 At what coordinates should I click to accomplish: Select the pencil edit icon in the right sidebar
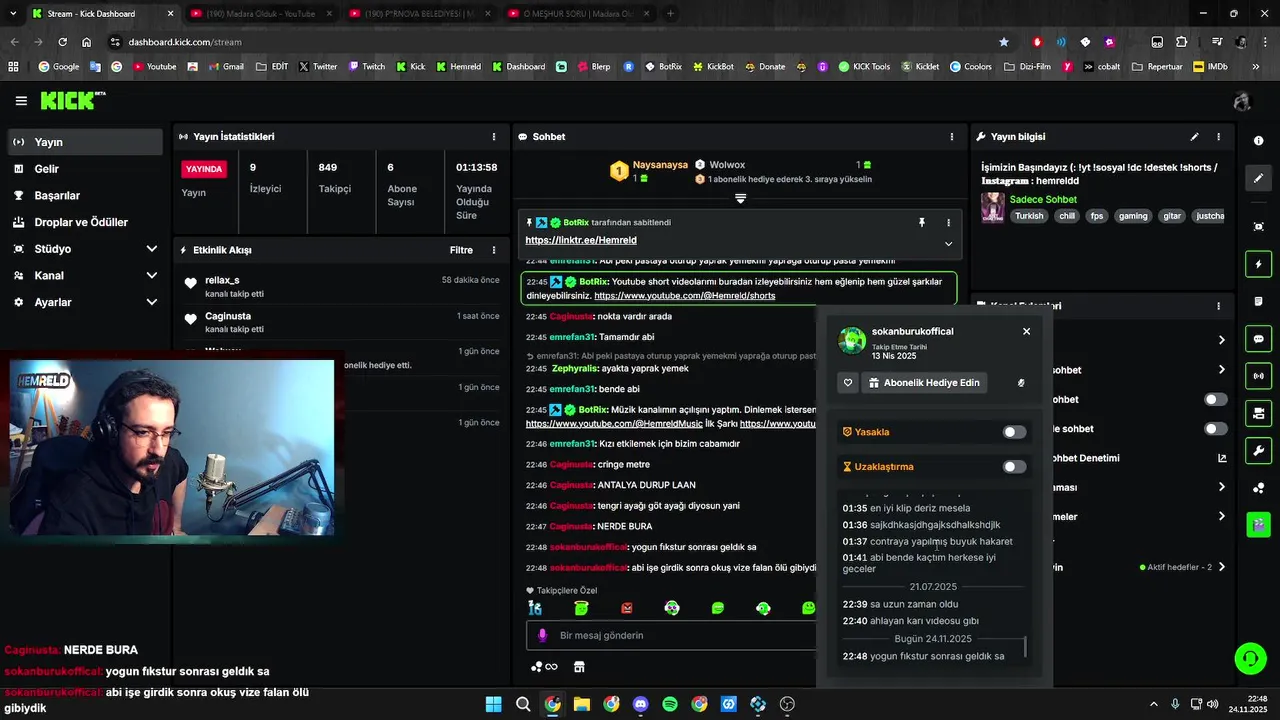[x=1258, y=178]
